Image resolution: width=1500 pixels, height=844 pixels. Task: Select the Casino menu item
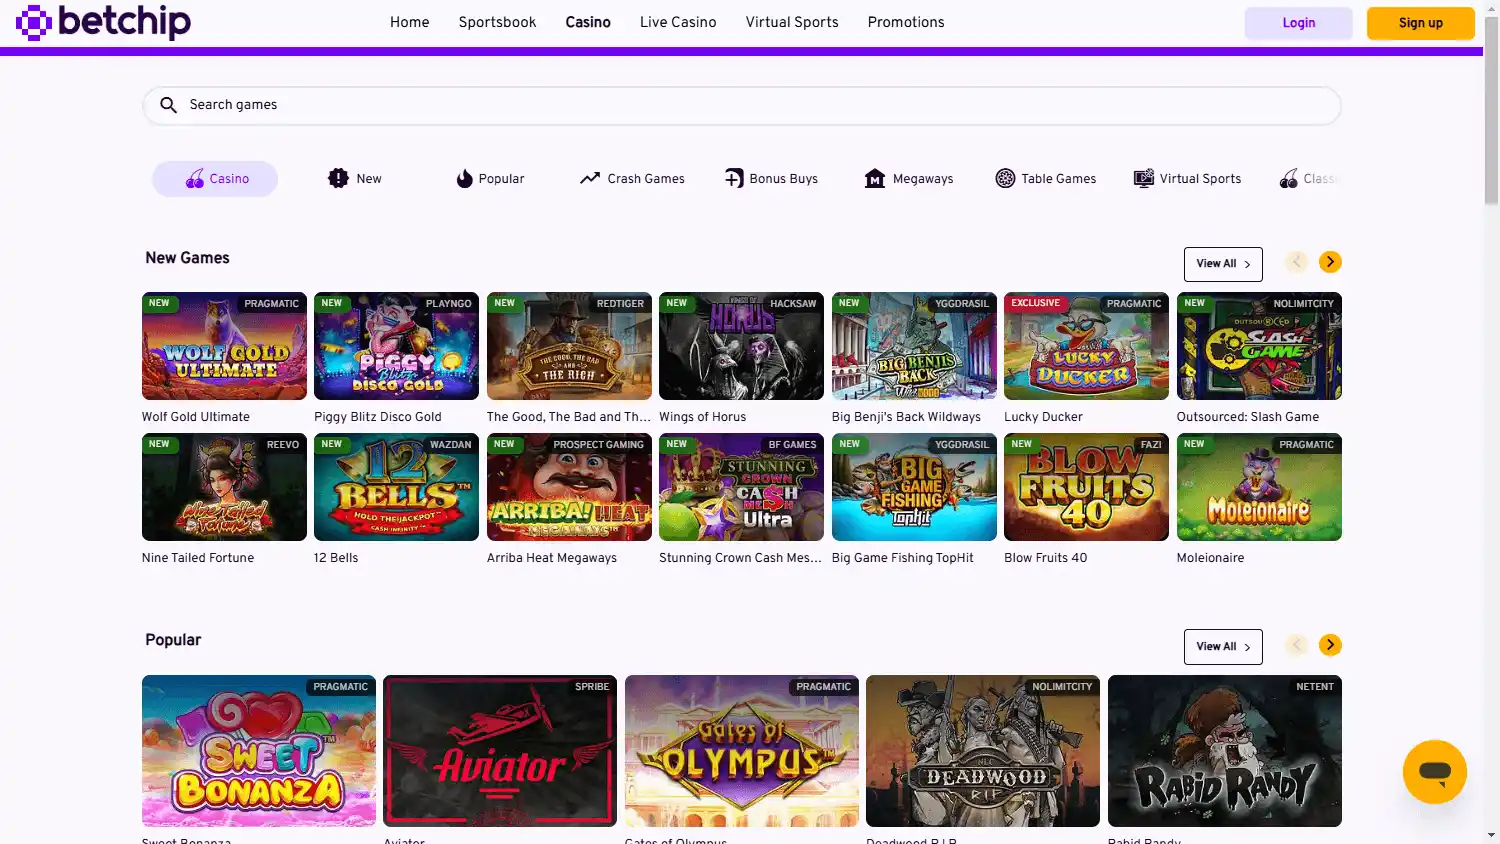[588, 22]
